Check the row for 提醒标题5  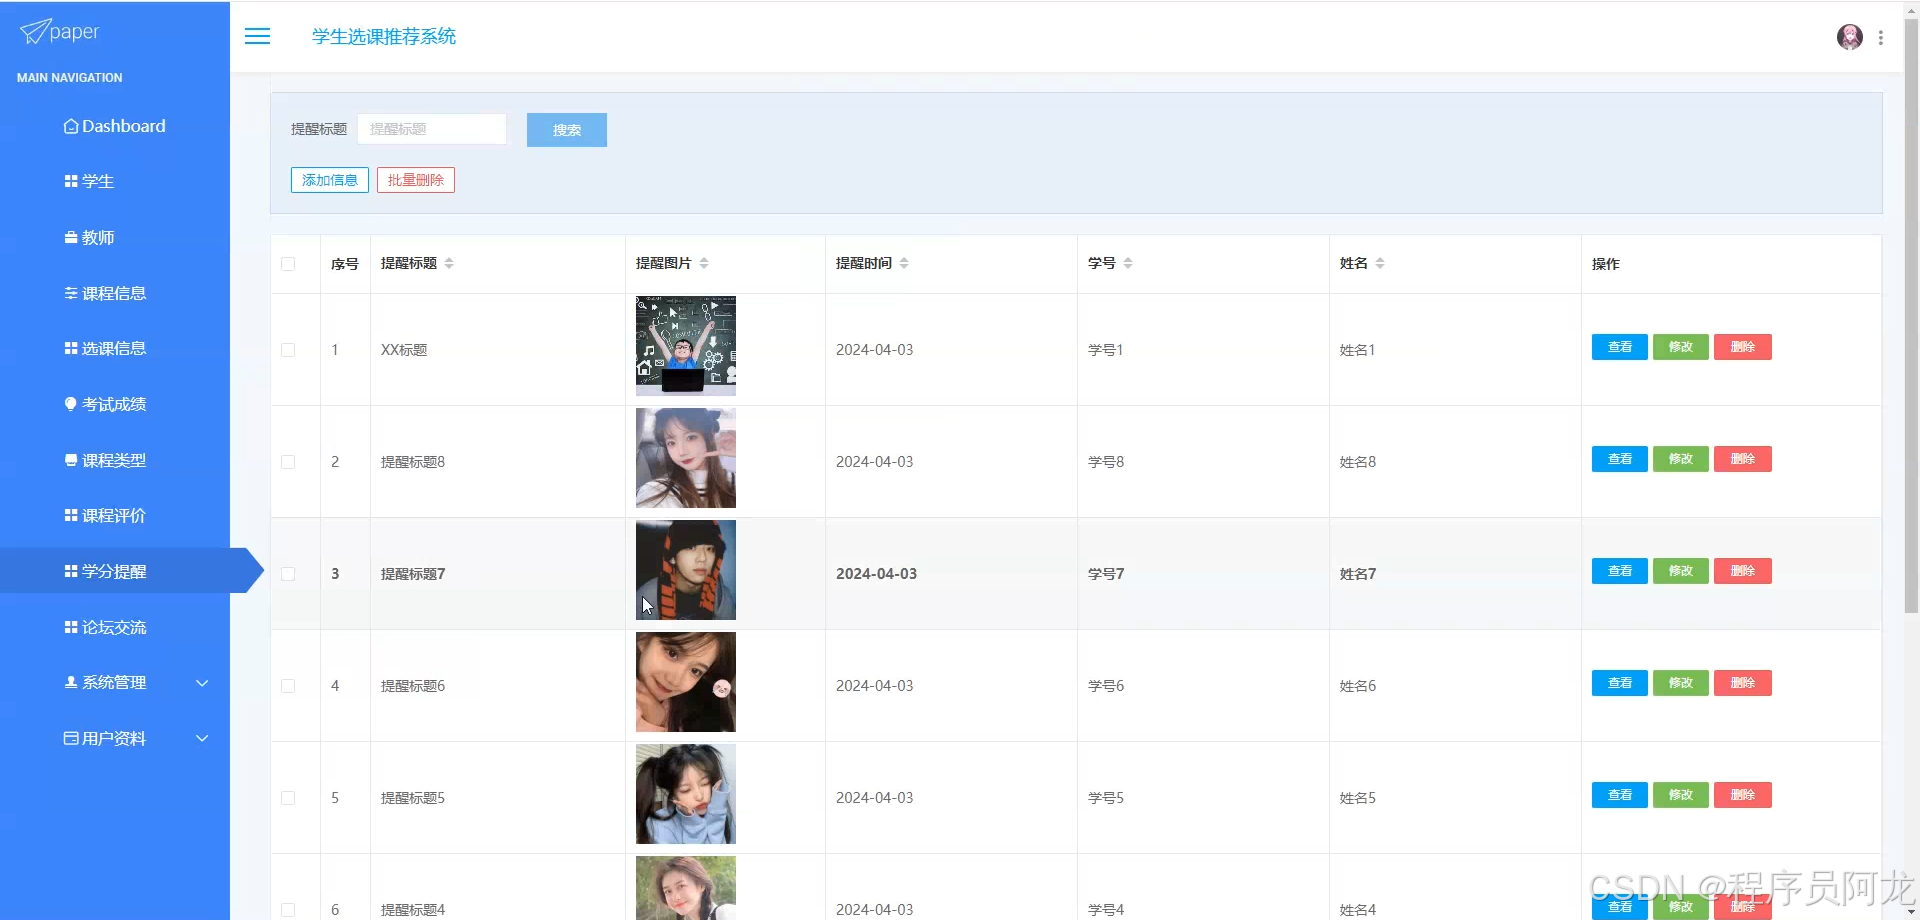coord(288,798)
